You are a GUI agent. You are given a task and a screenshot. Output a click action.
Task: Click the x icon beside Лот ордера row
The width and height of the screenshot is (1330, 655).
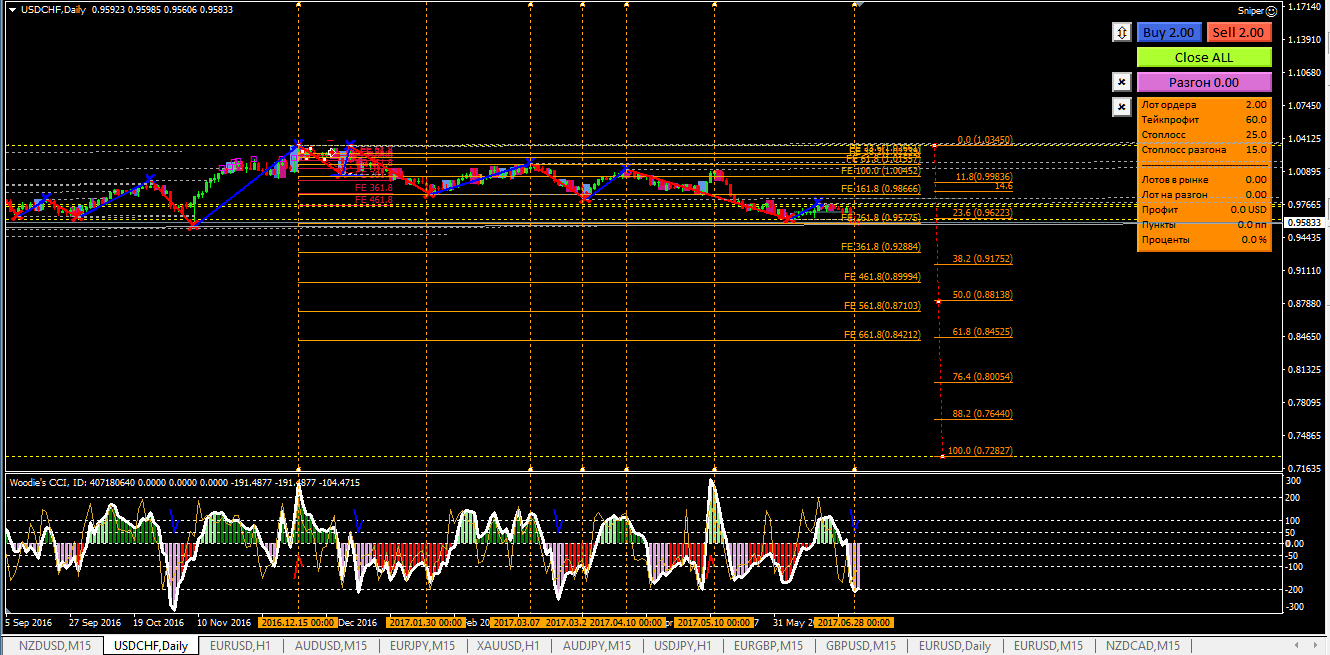coord(1122,106)
